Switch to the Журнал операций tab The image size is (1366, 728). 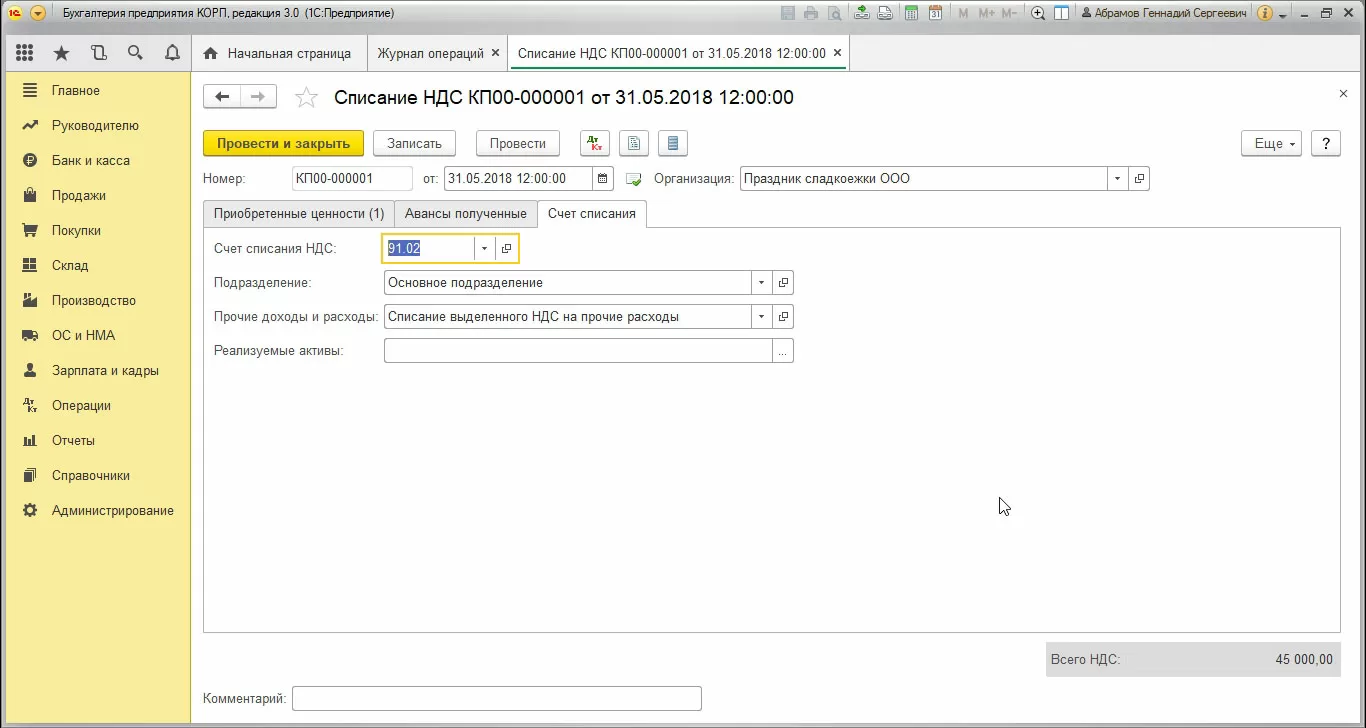(430, 53)
